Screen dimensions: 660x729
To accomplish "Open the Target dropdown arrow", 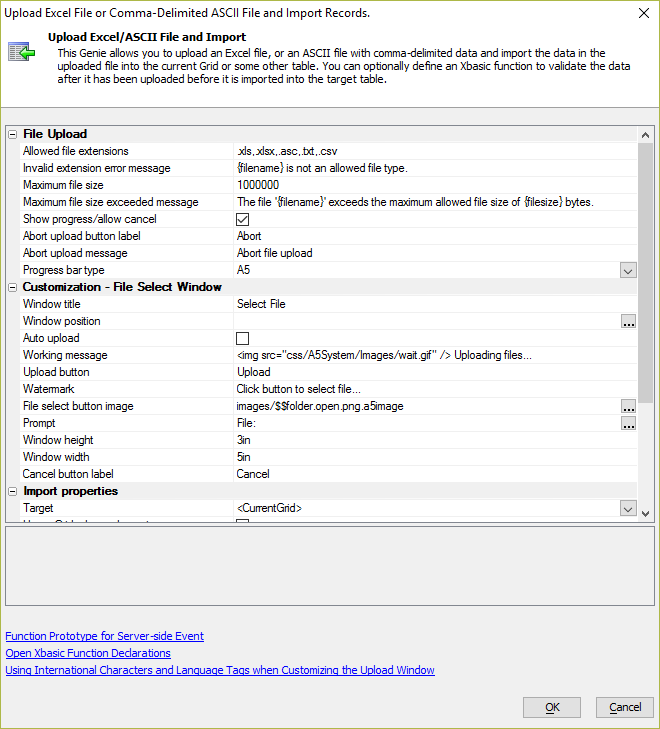I will click(x=628, y=509).
